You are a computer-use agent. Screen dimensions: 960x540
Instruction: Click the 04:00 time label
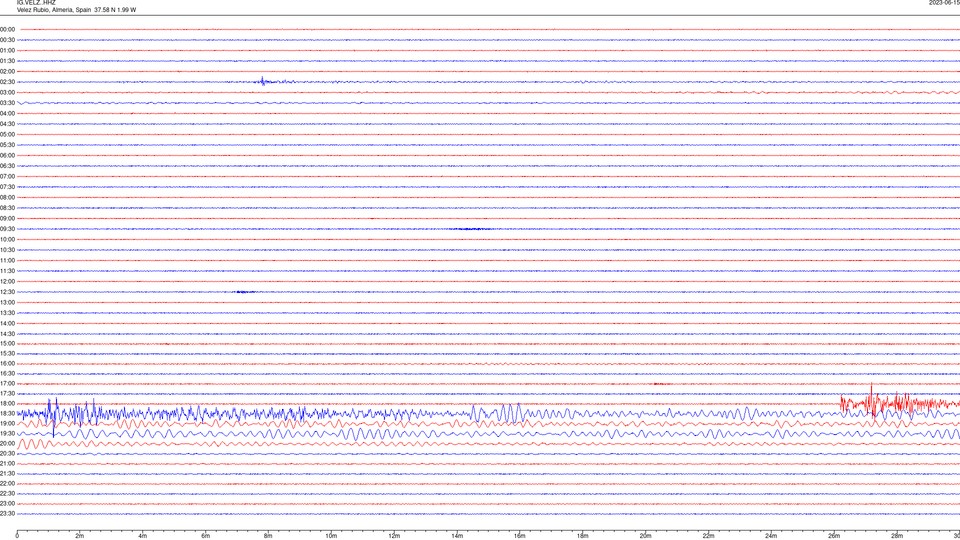click(x=7, y=113)
